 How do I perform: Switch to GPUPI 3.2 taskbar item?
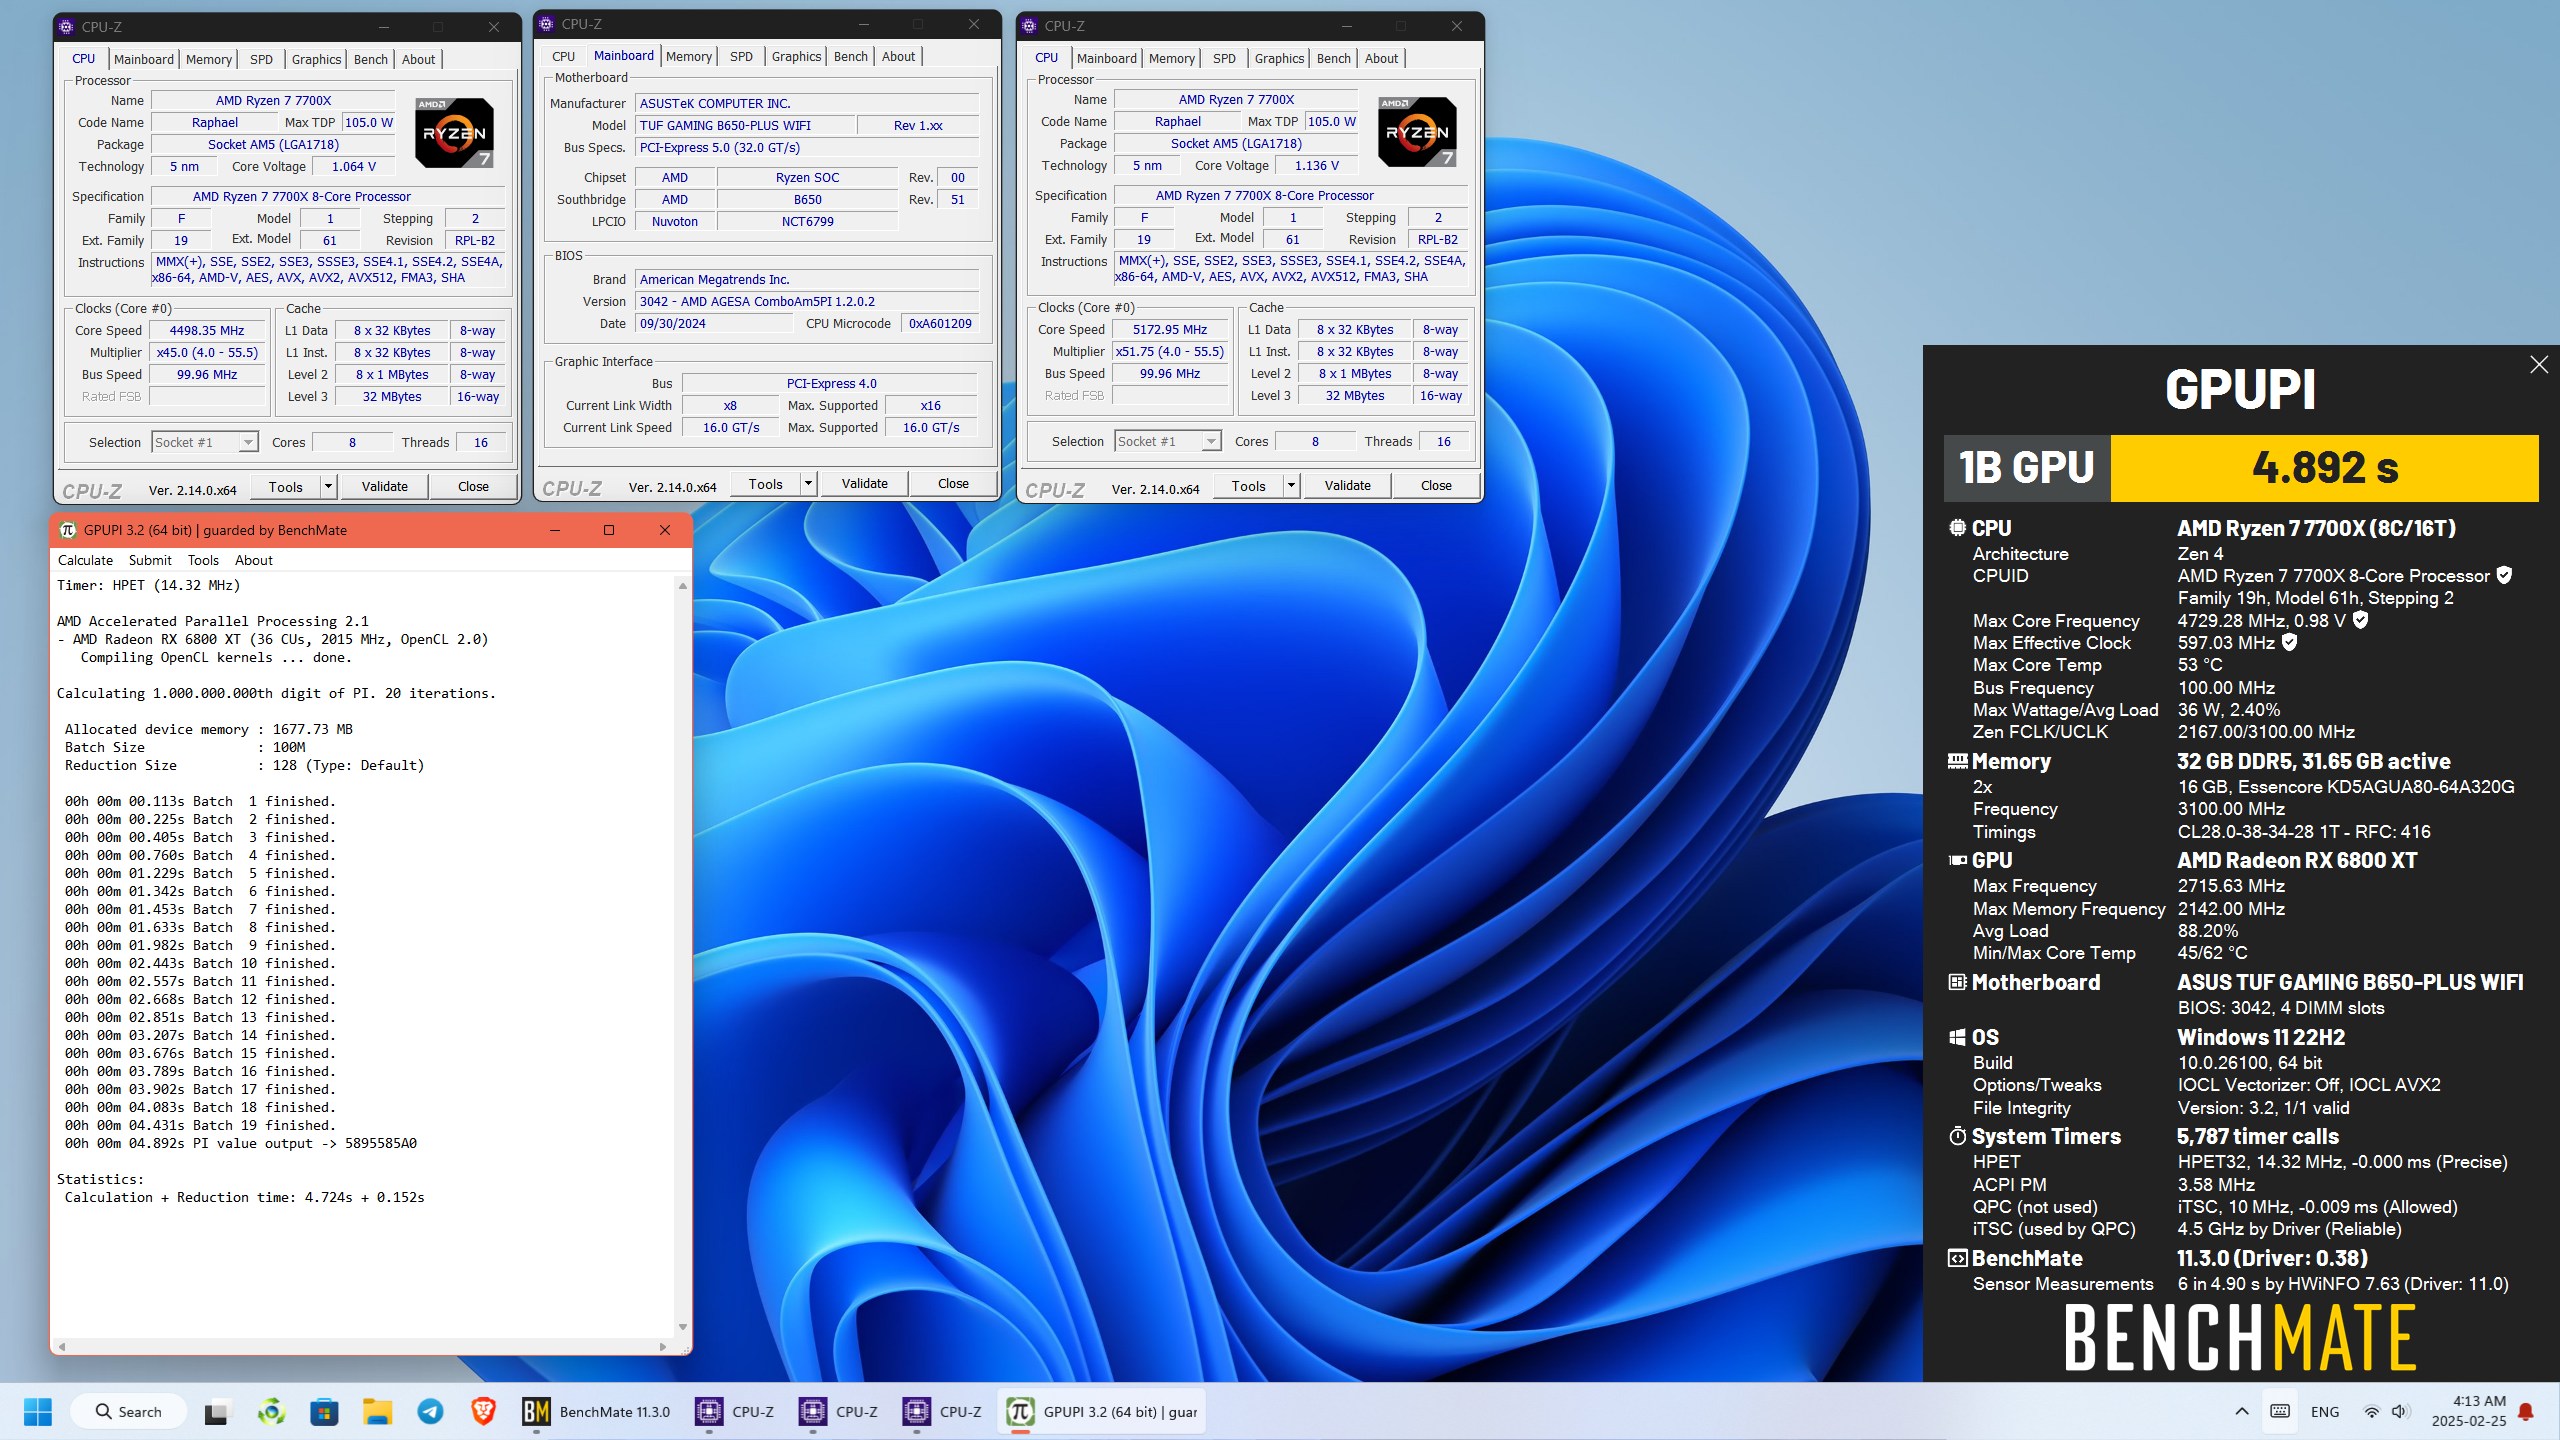click(x=1102, y=1412)
